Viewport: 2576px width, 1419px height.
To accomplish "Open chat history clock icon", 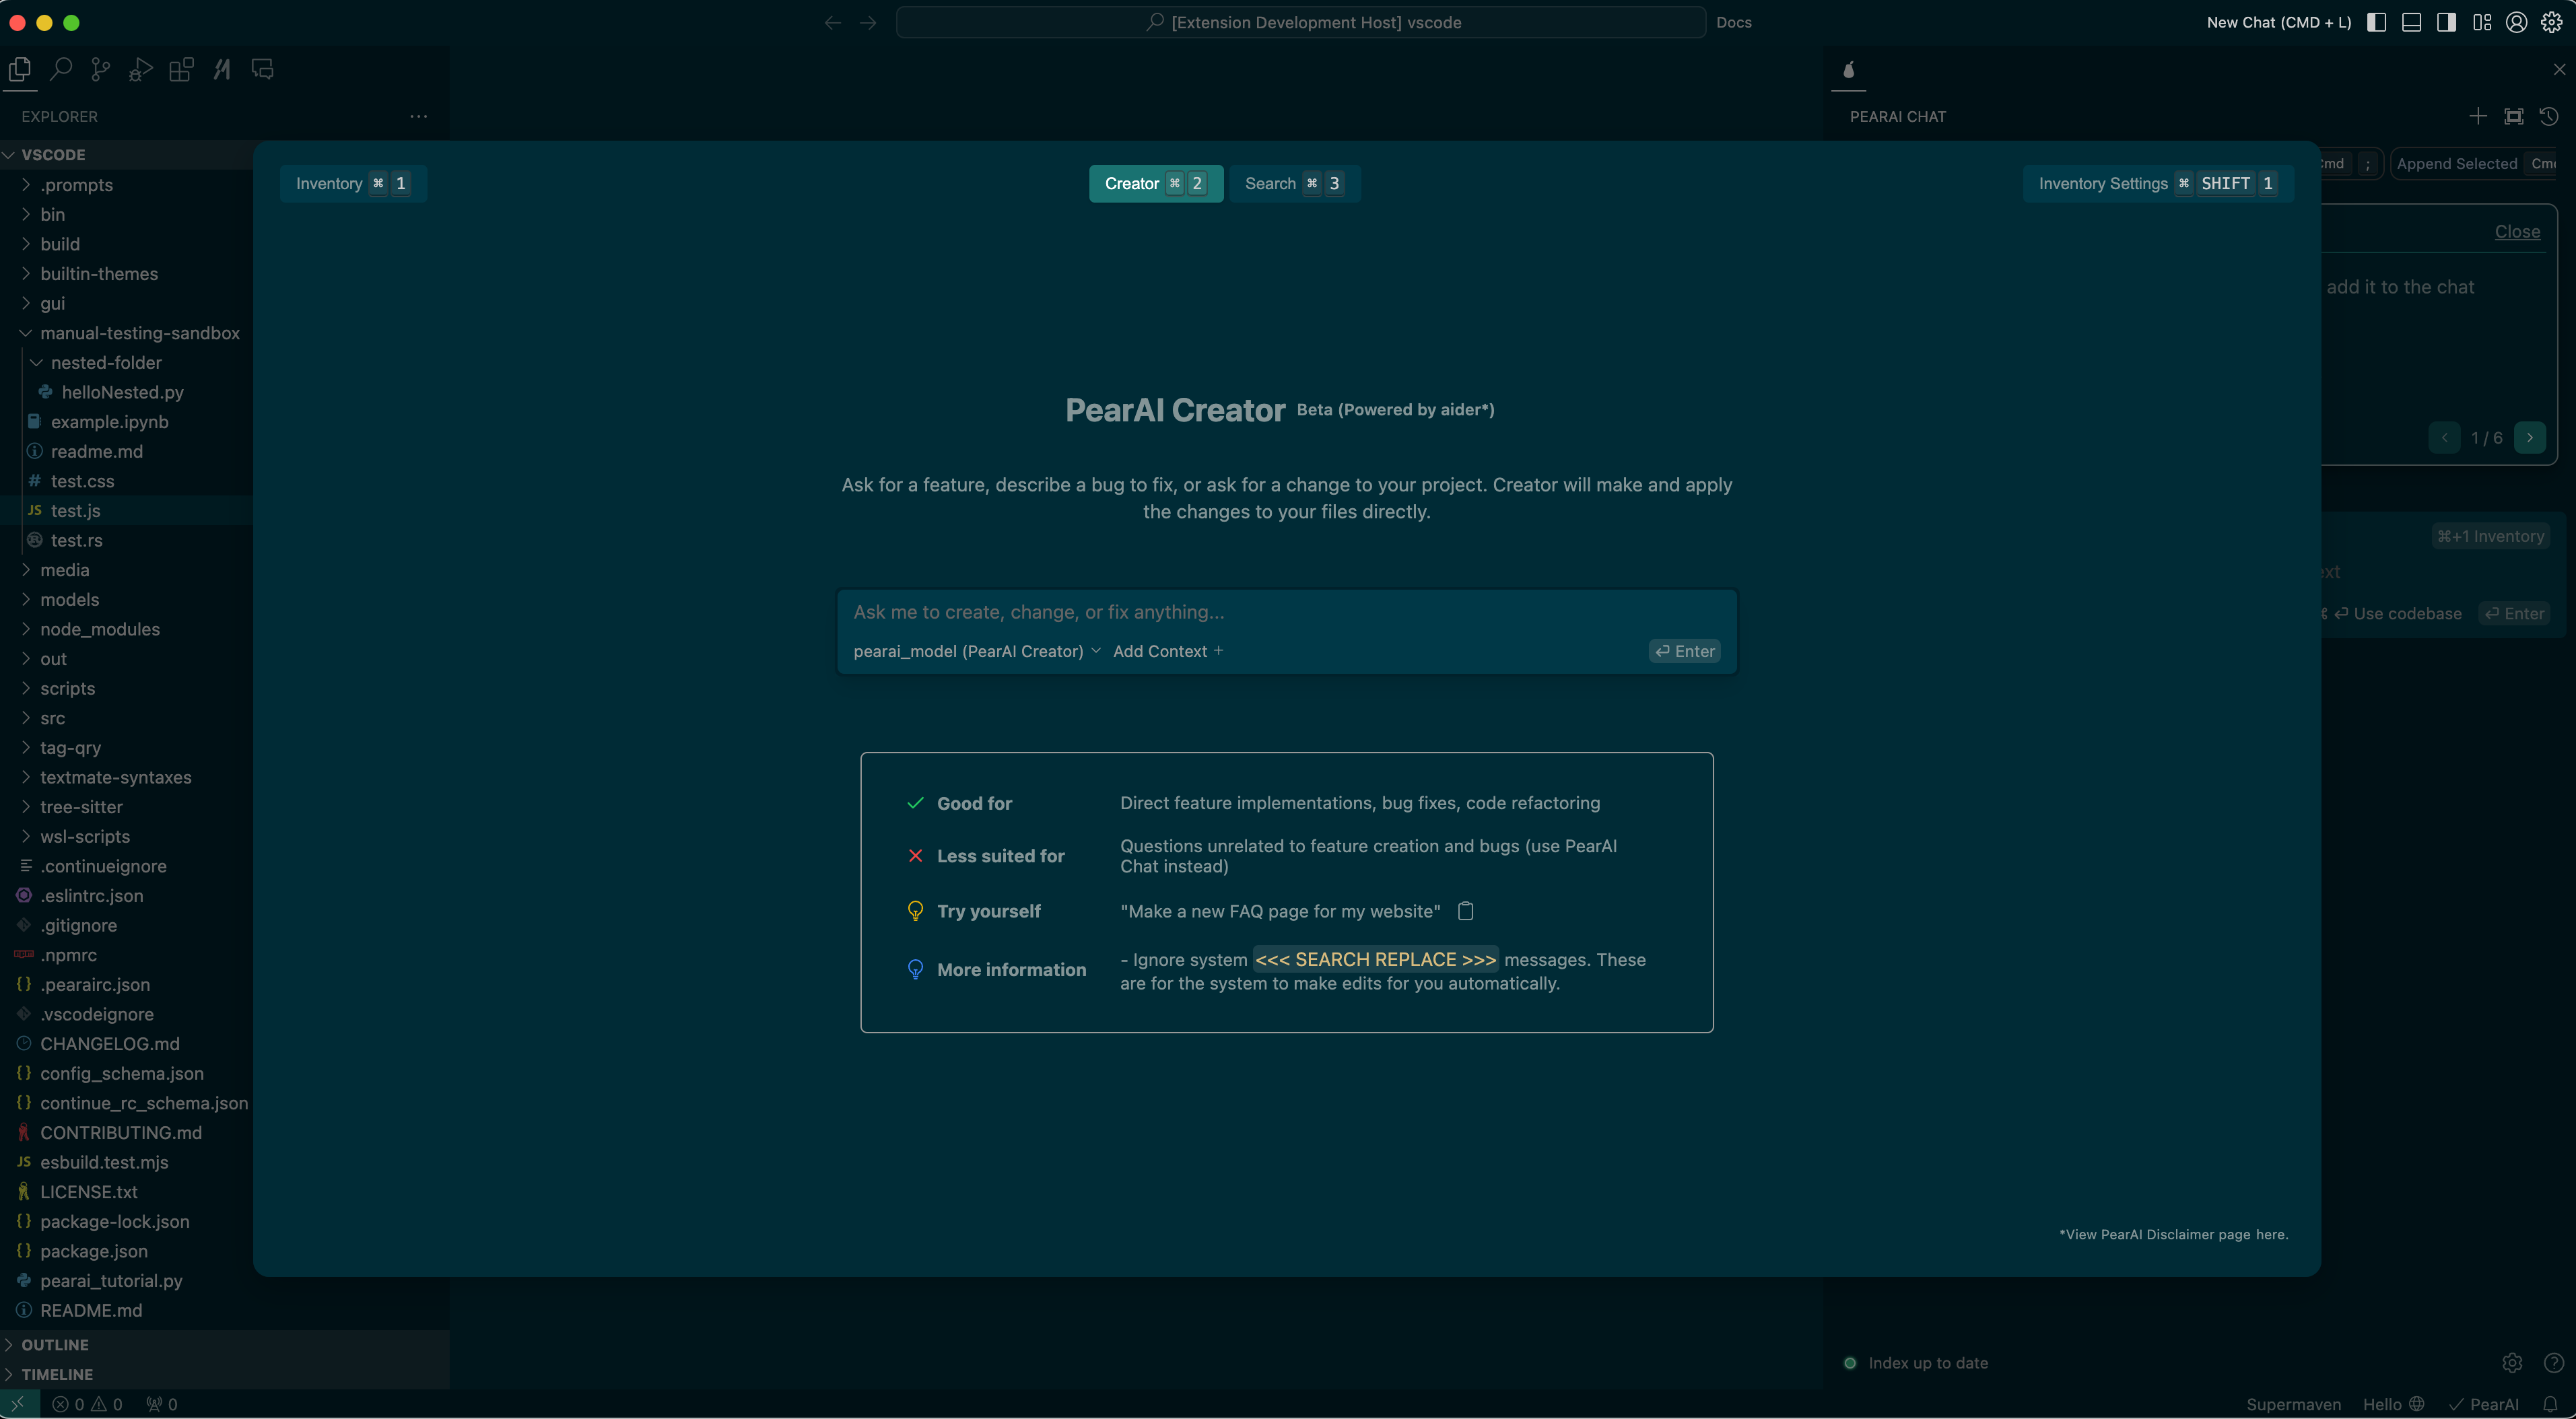I will click(x=2549, y=117).
